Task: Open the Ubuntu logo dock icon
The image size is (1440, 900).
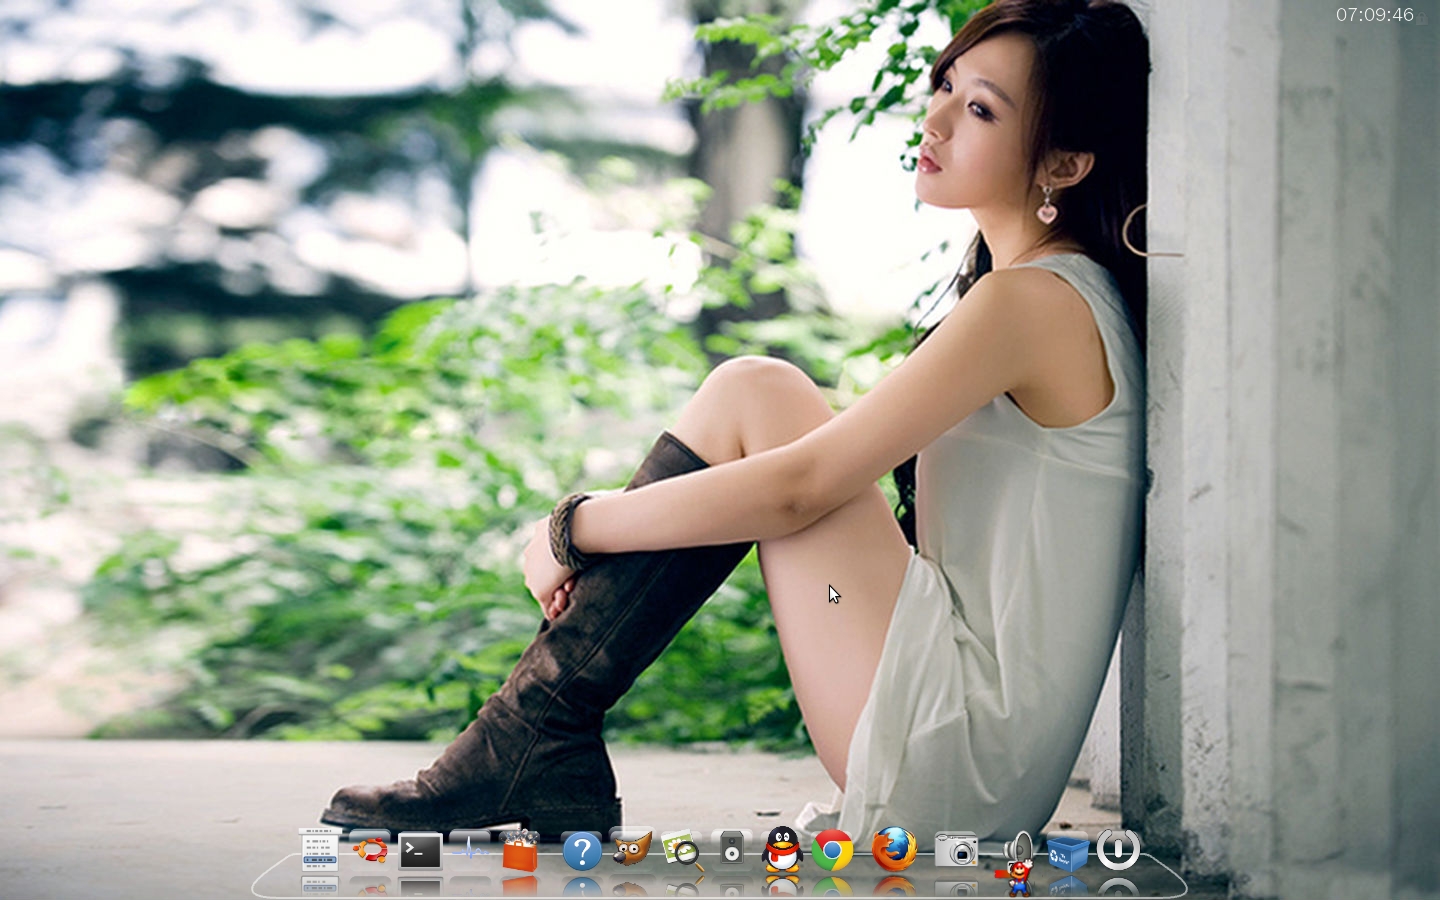Action: (x=369, y=851)
